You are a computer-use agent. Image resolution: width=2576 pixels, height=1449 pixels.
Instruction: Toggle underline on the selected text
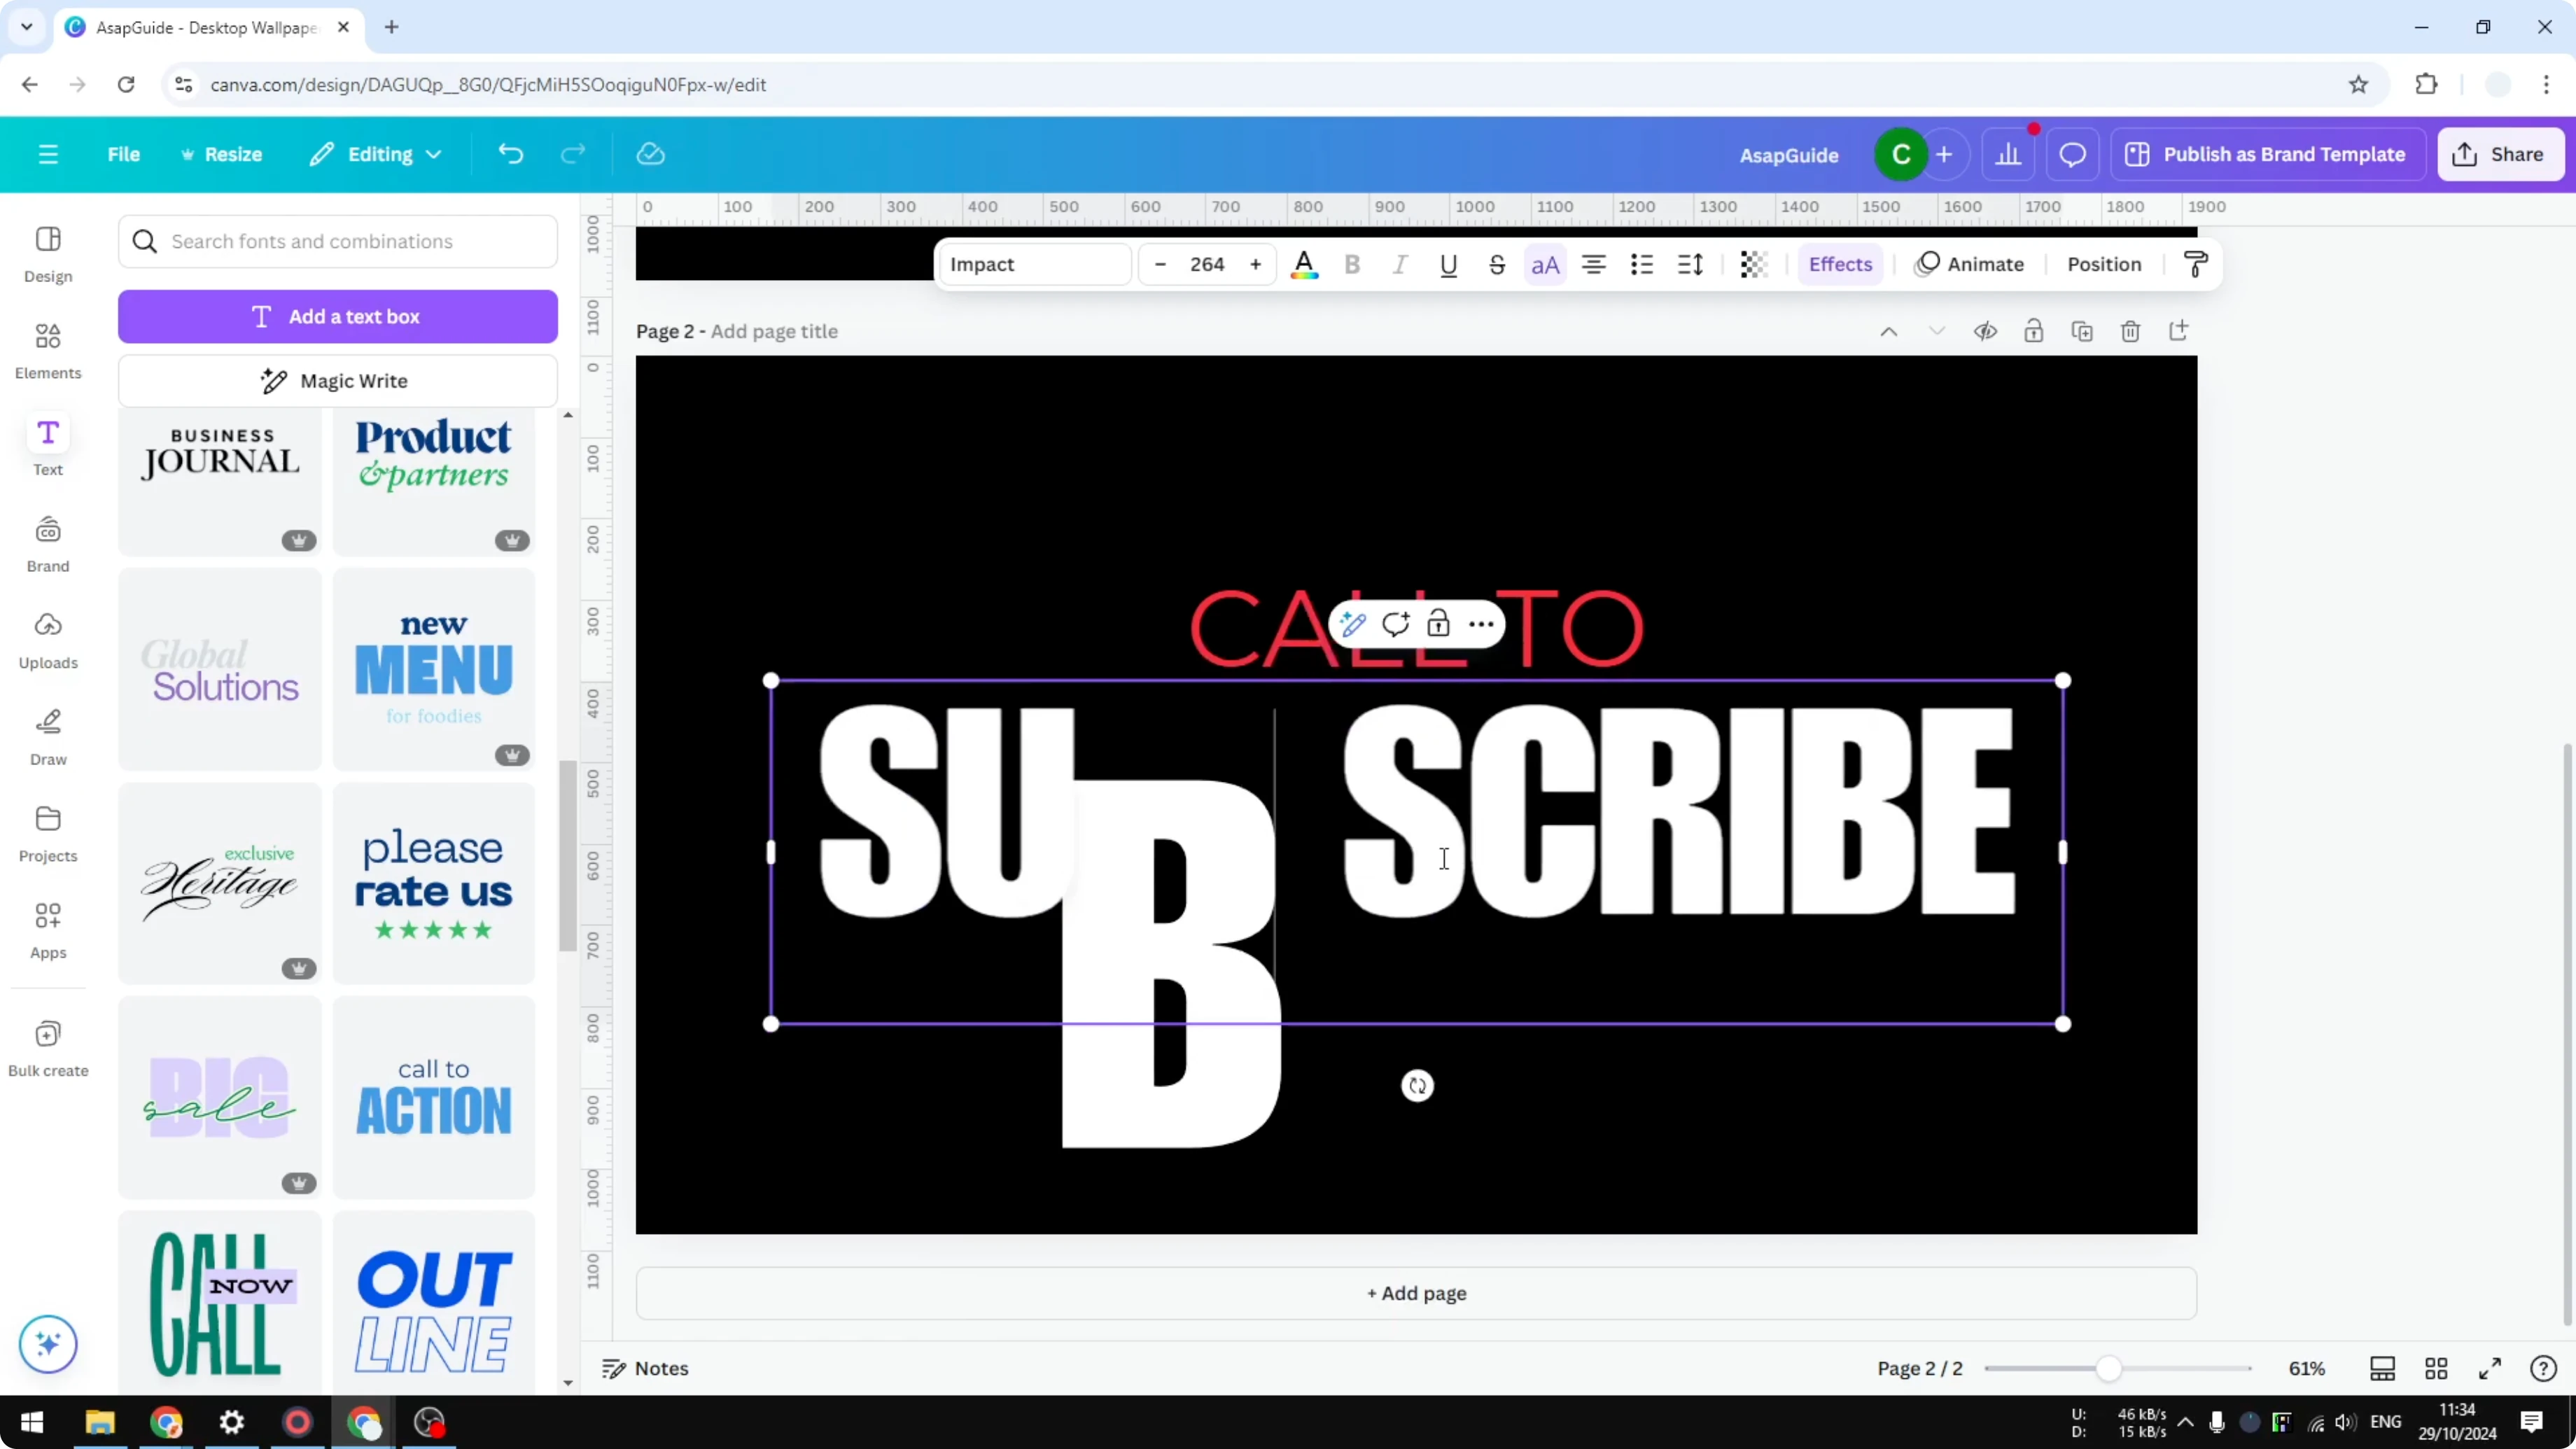1449,264
